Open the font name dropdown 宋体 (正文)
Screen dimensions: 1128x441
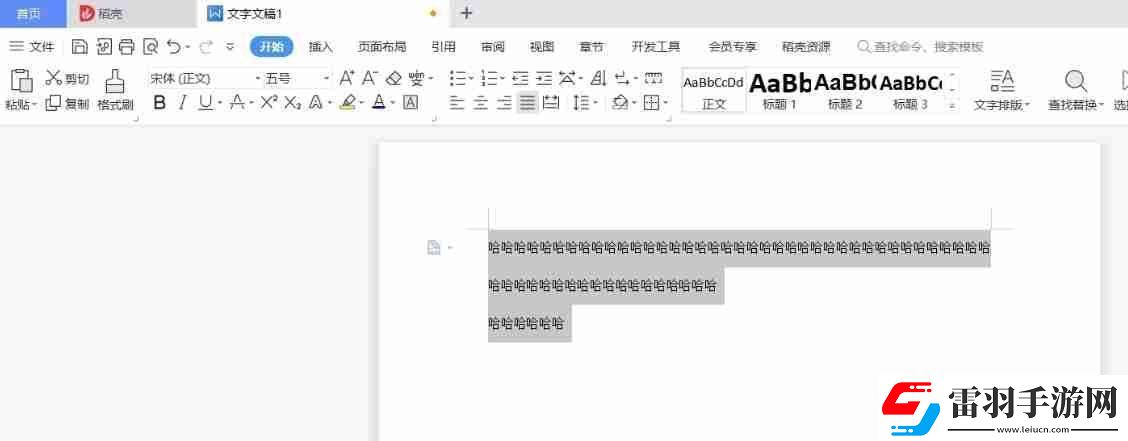pos(204,78)
